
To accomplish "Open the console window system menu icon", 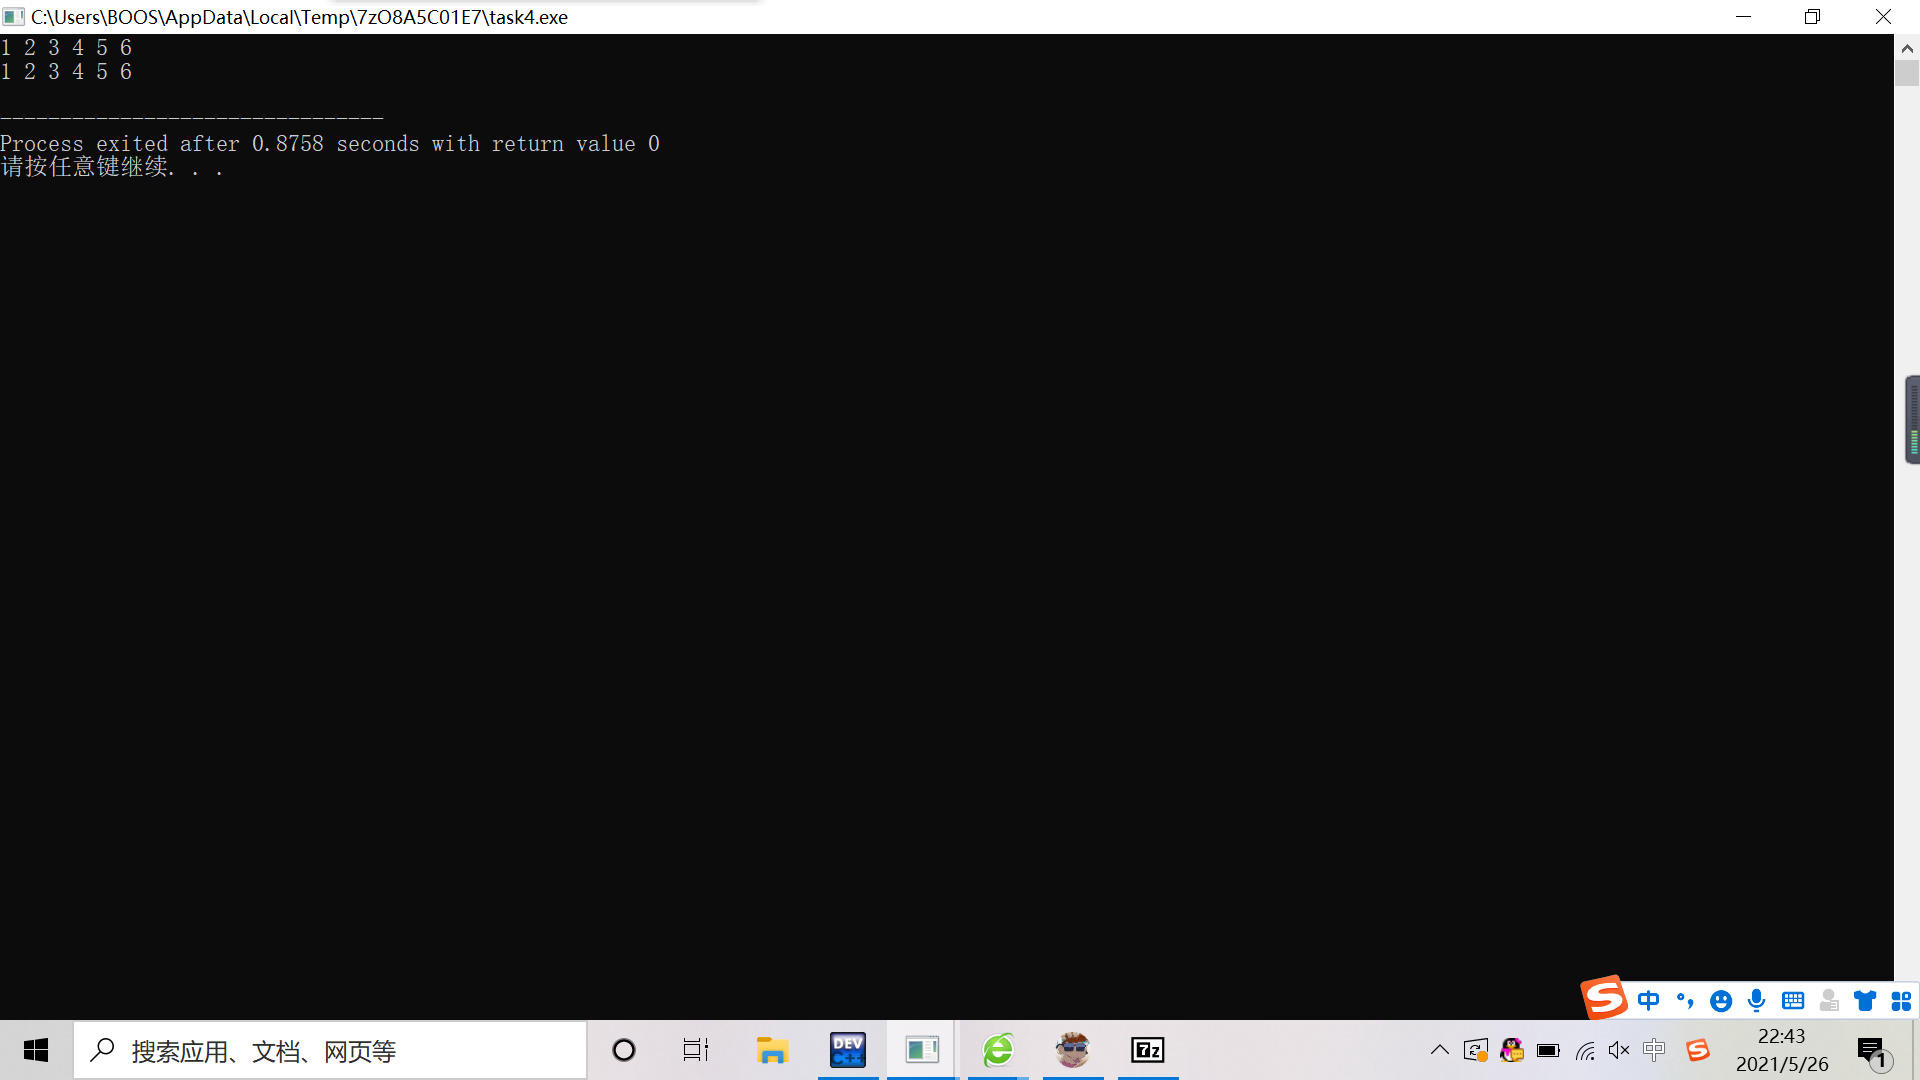I will (x=13, y=17).
